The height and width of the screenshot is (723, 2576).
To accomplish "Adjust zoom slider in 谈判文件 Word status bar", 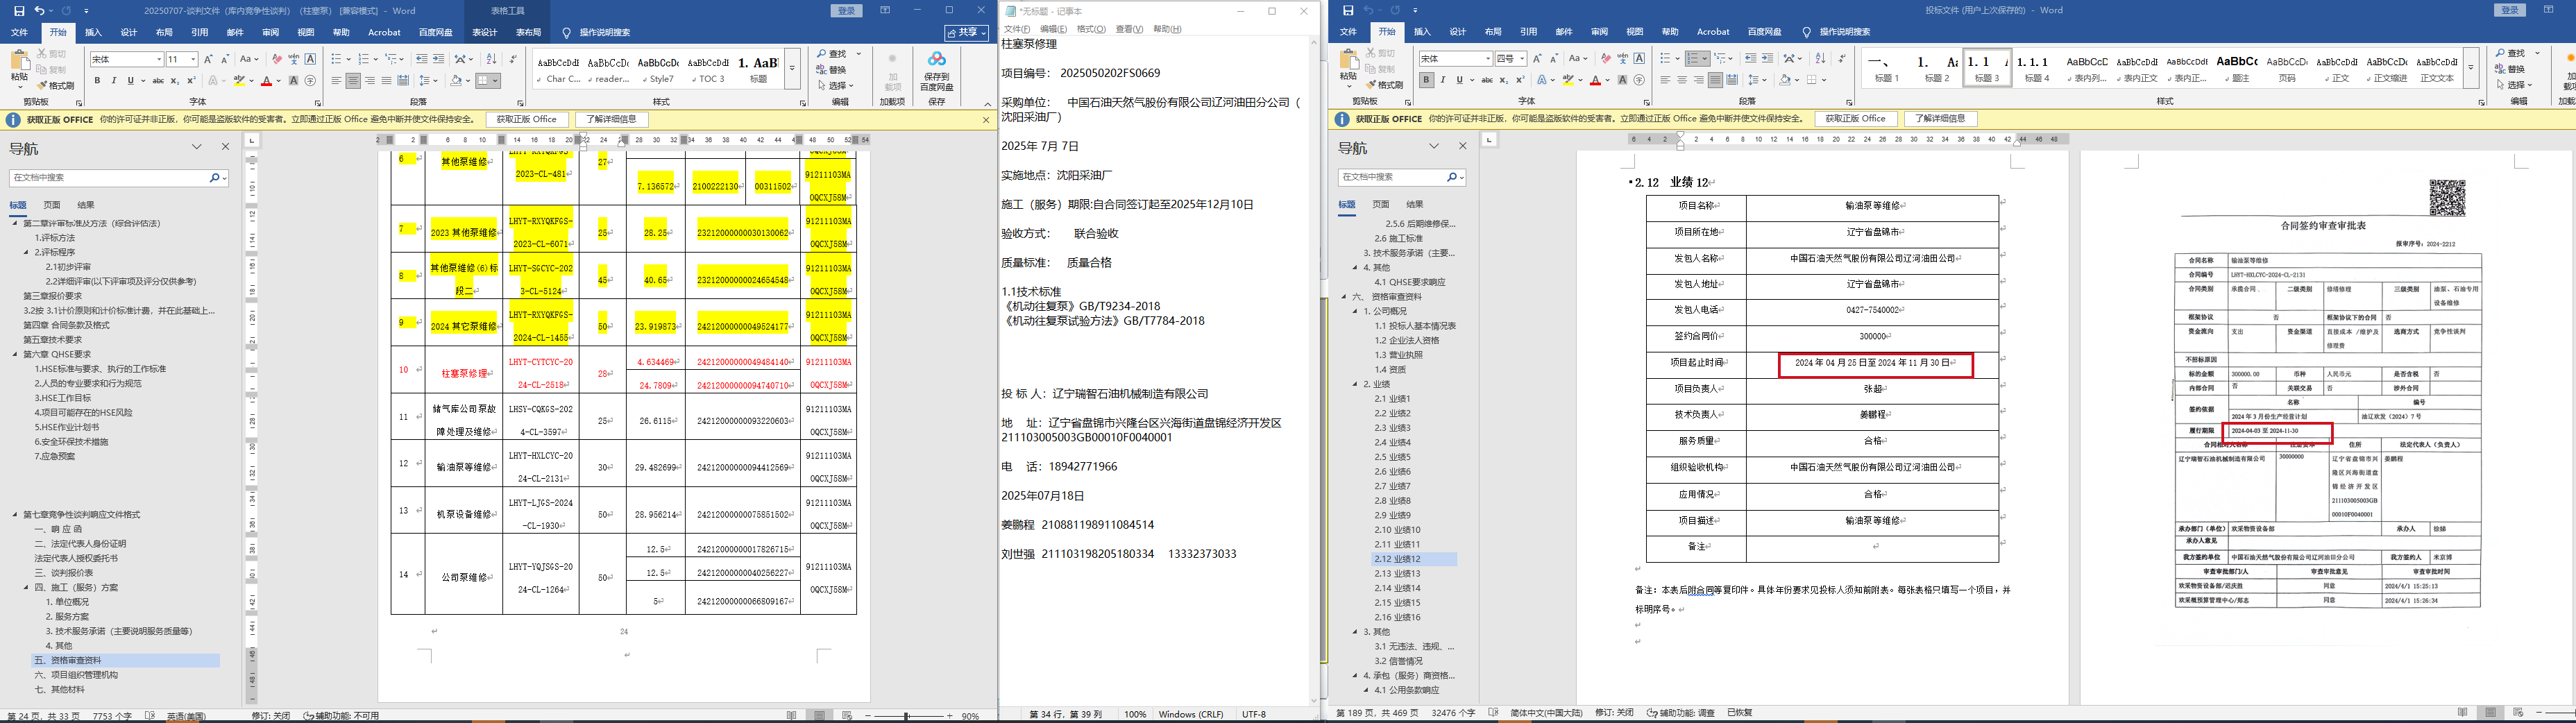I will coord(908,716).
